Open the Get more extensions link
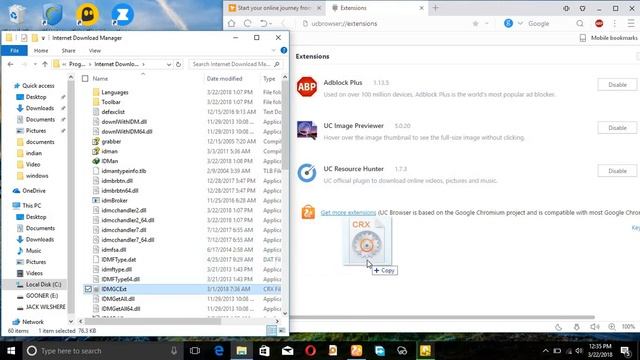This screenshot has width=640, height=360. (348, 213)
